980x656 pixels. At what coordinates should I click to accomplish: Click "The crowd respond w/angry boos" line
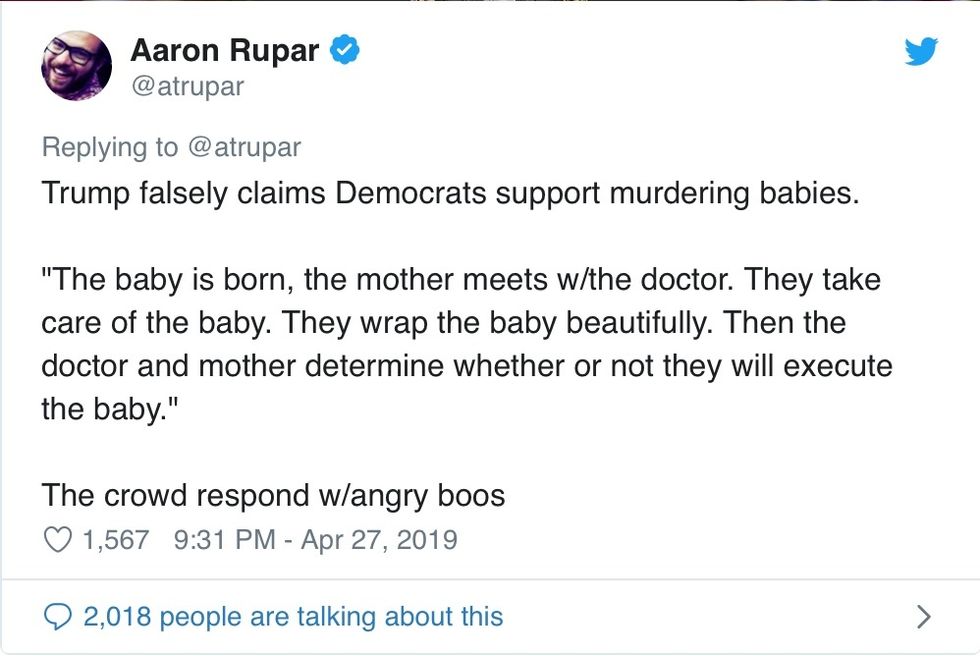pyautogui.click(x=272, y=495)
